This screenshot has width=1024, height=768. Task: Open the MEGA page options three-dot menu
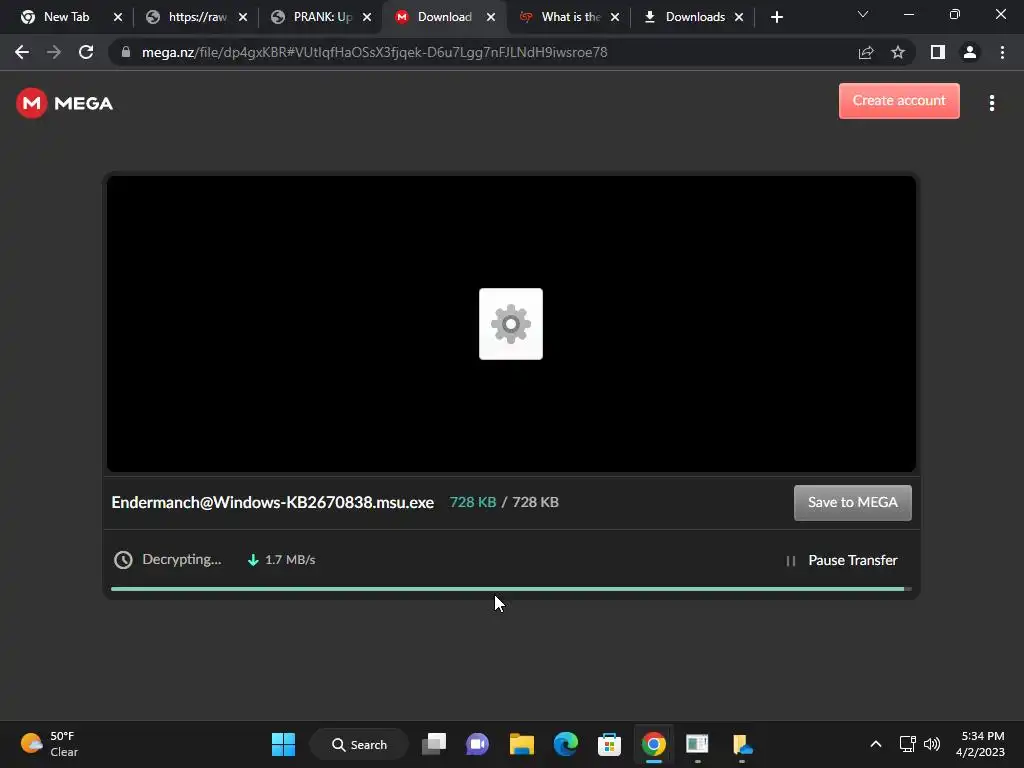pyautogui.click(x=991, y=103)
